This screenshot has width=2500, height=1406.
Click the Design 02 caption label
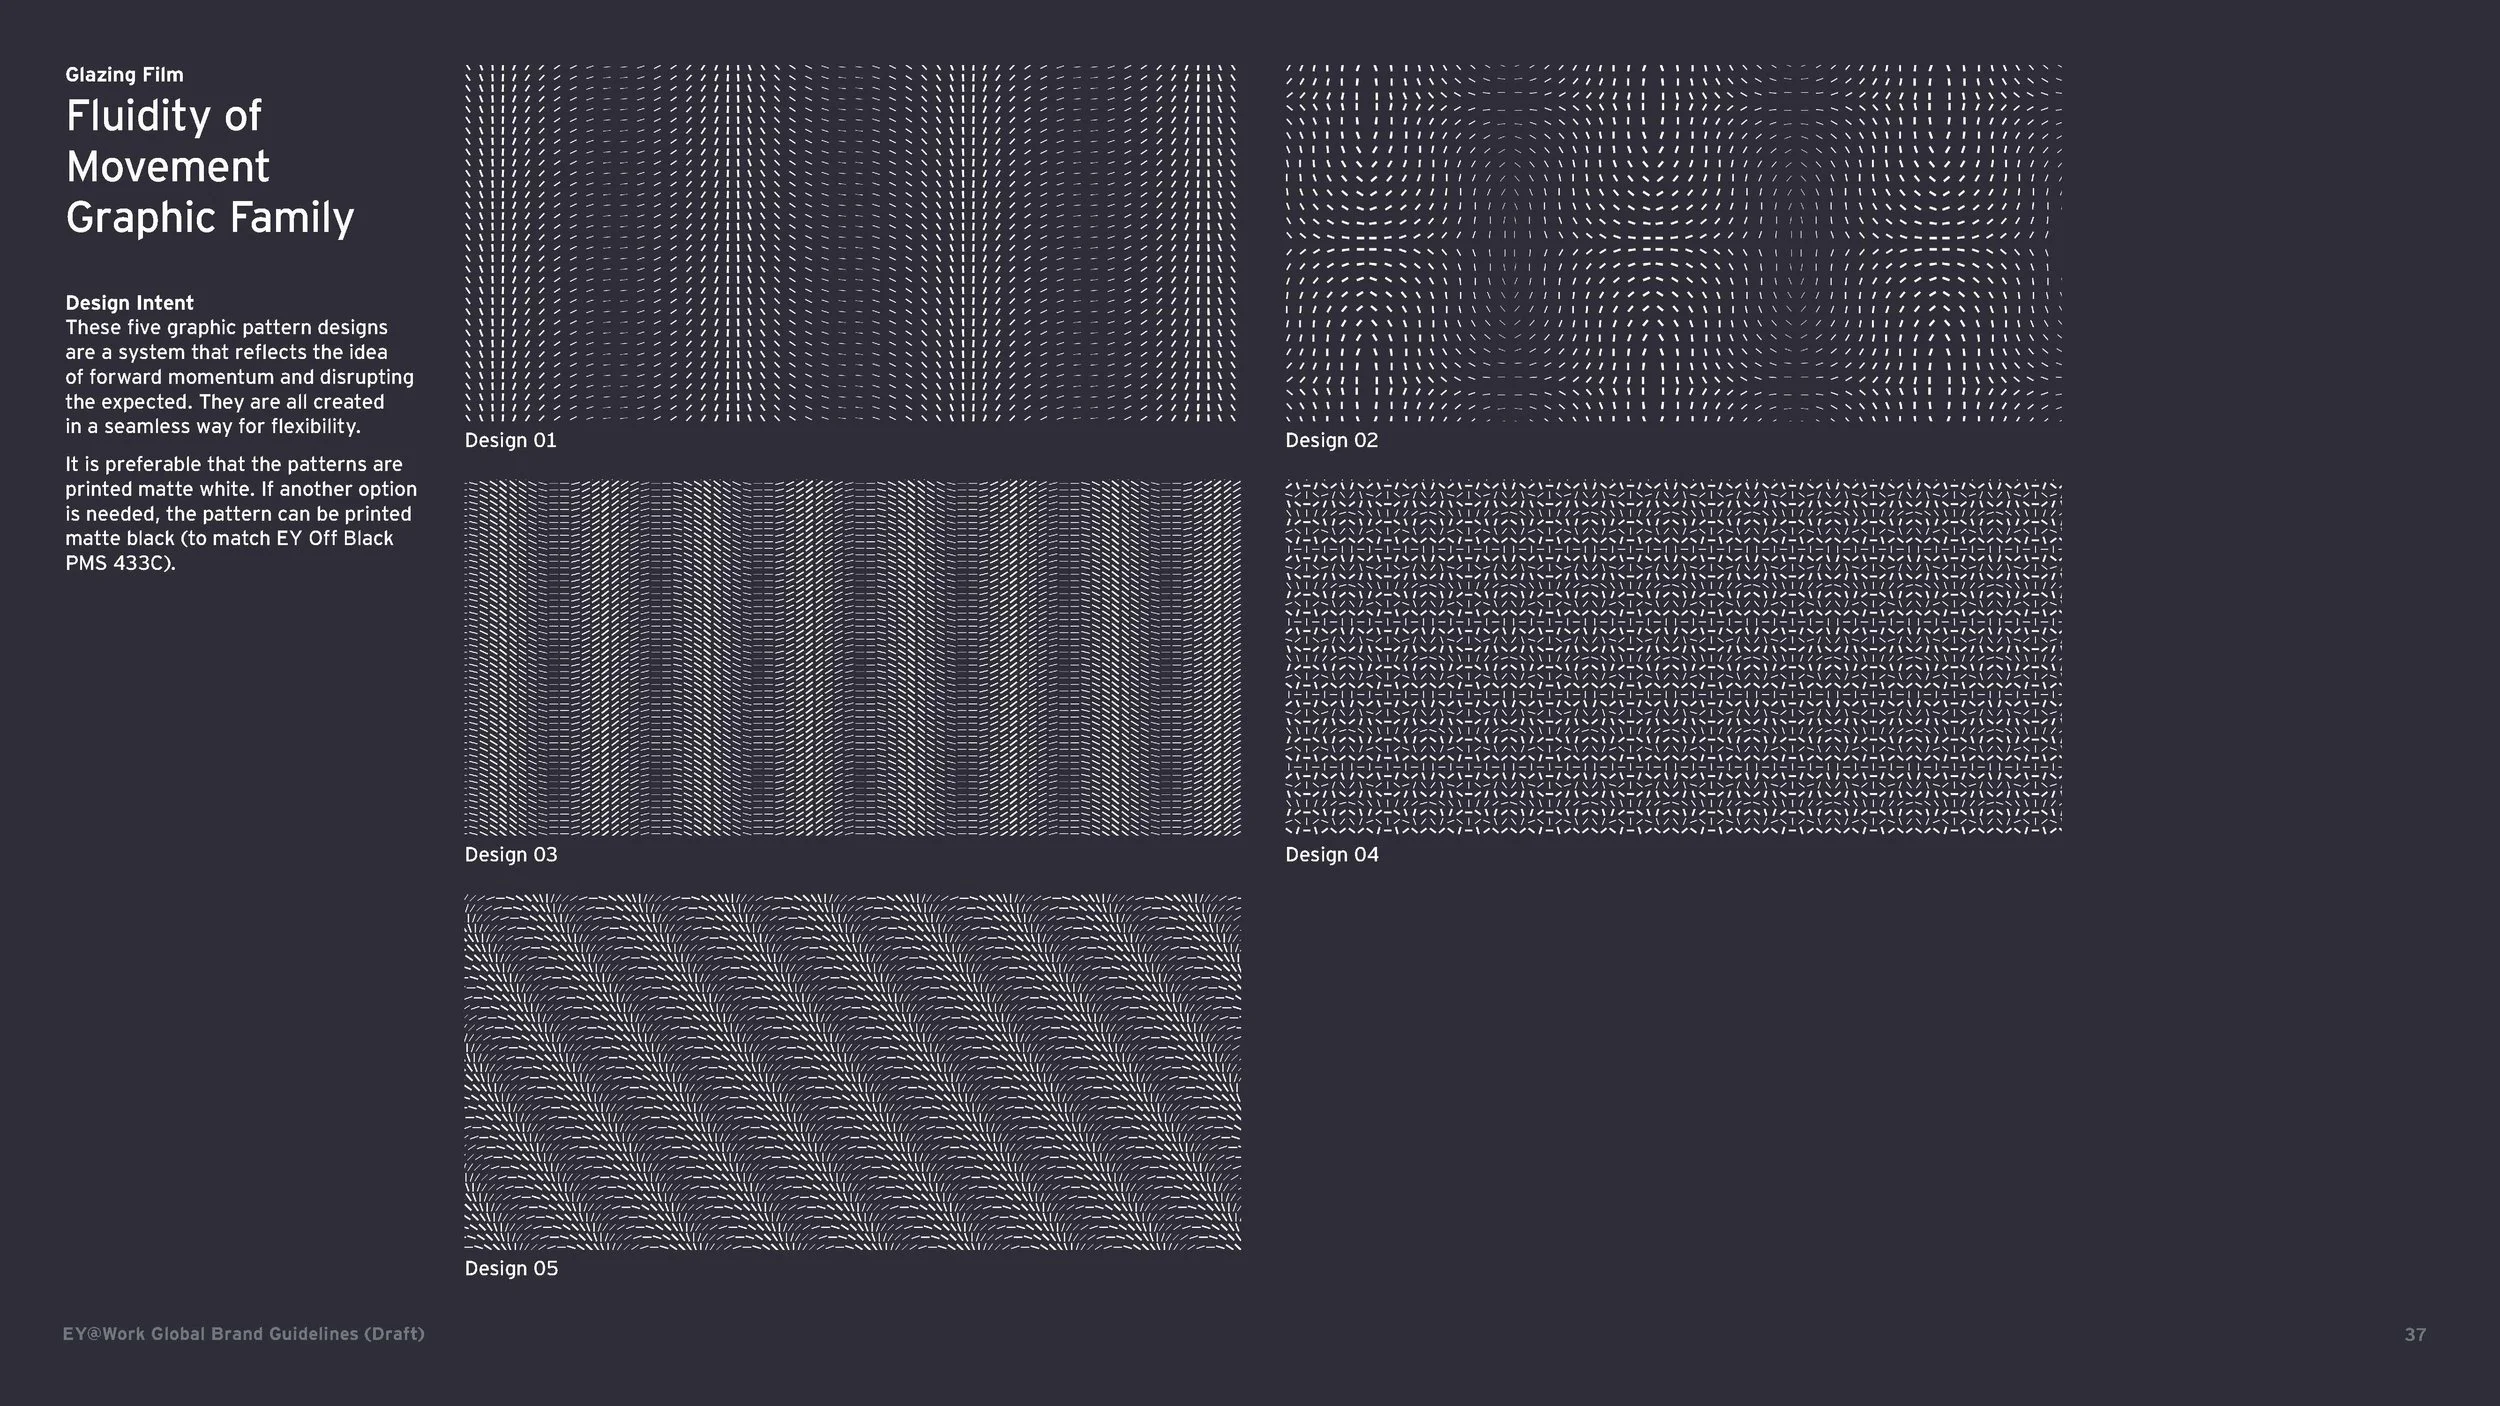[1331, 440]
